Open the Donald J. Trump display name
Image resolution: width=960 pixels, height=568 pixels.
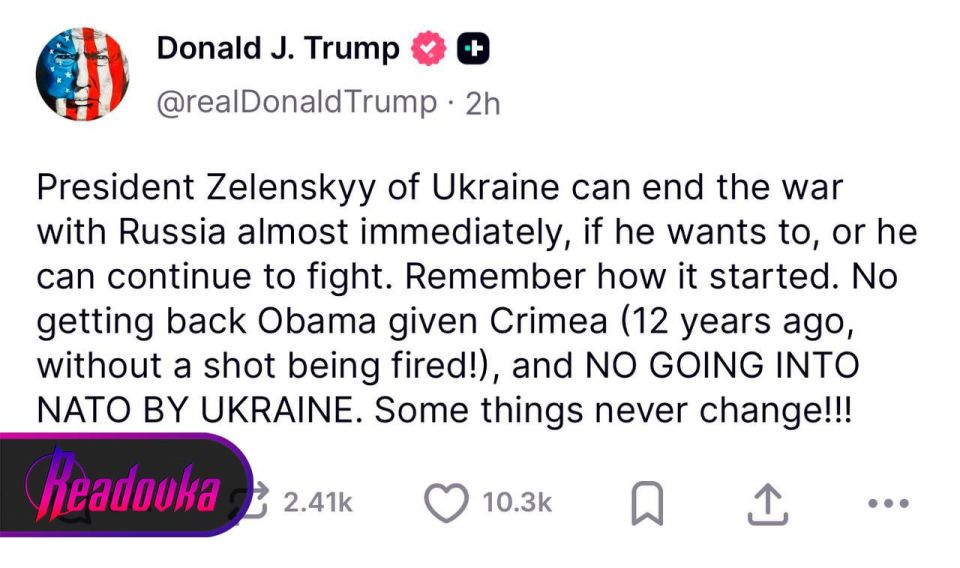[x=278, y=48]
